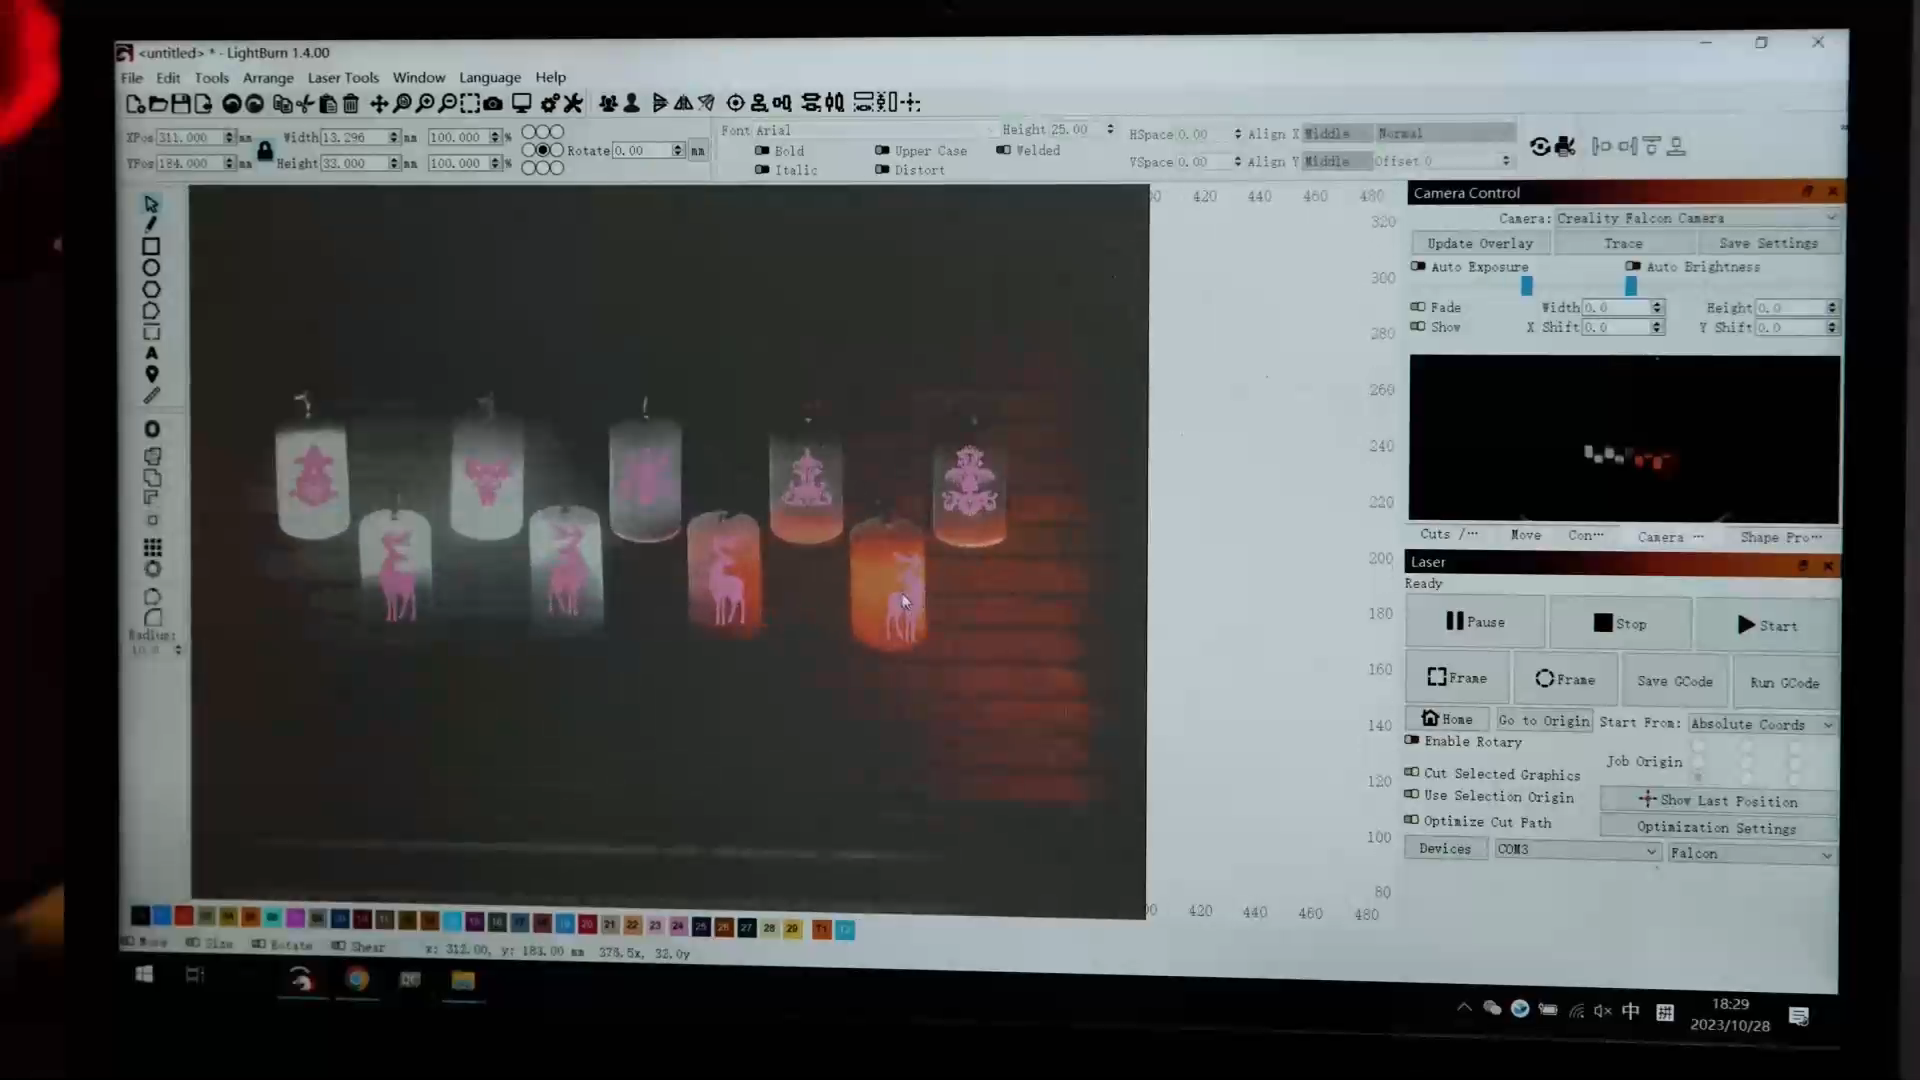1920x1080 pixels.
Task: Toggle the Enable Rotary switch
Action: point(1412,741)
